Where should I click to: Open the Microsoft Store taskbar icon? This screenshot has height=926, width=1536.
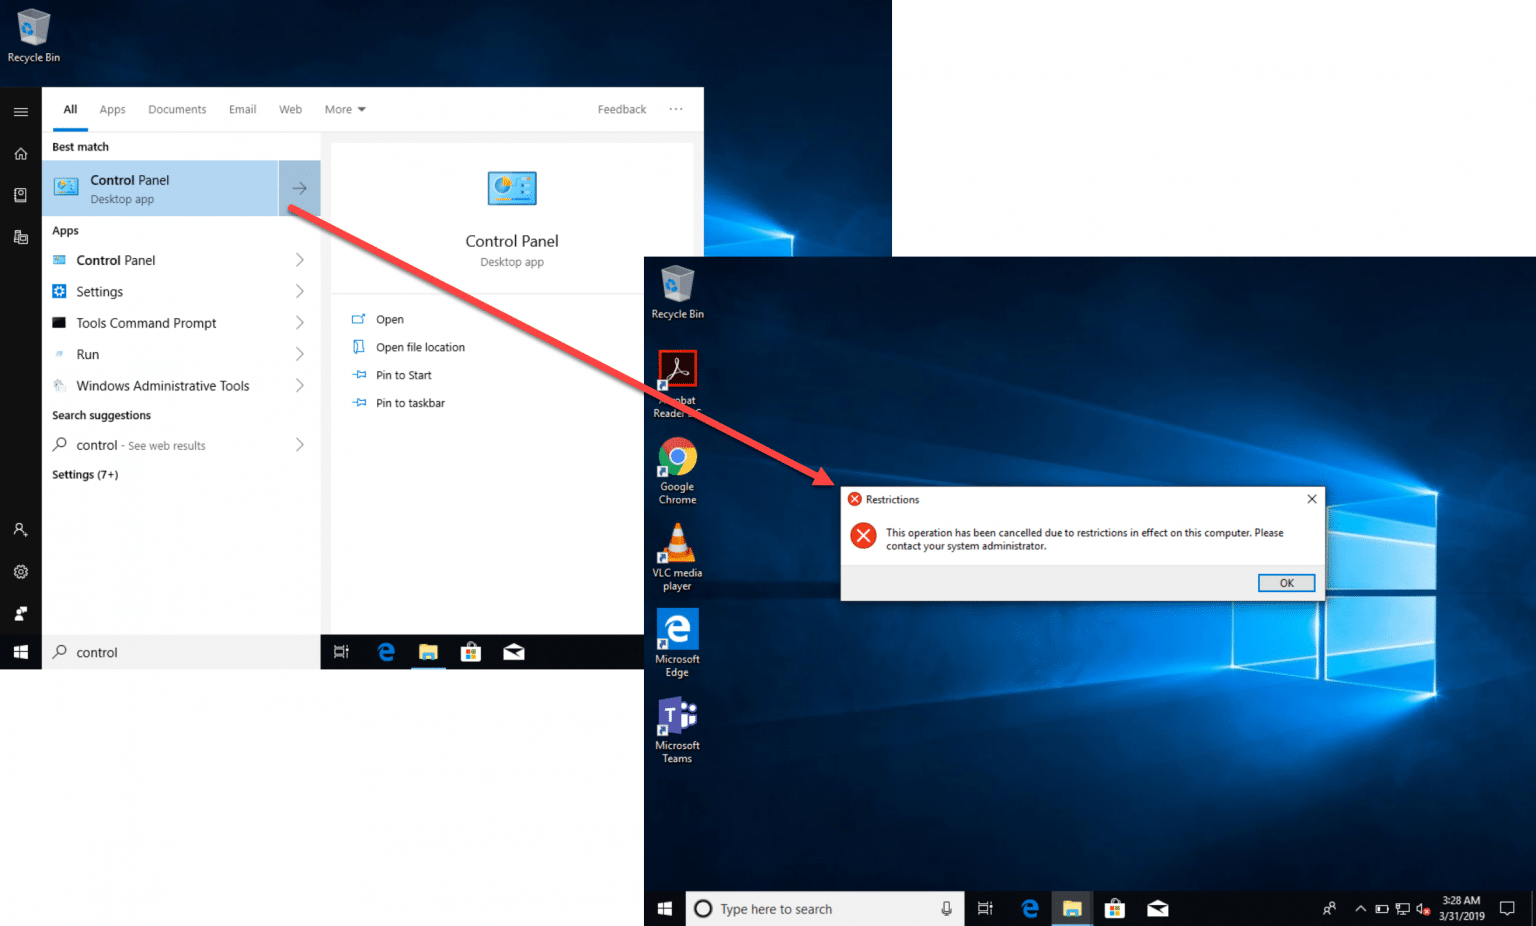coord(1114,908)
